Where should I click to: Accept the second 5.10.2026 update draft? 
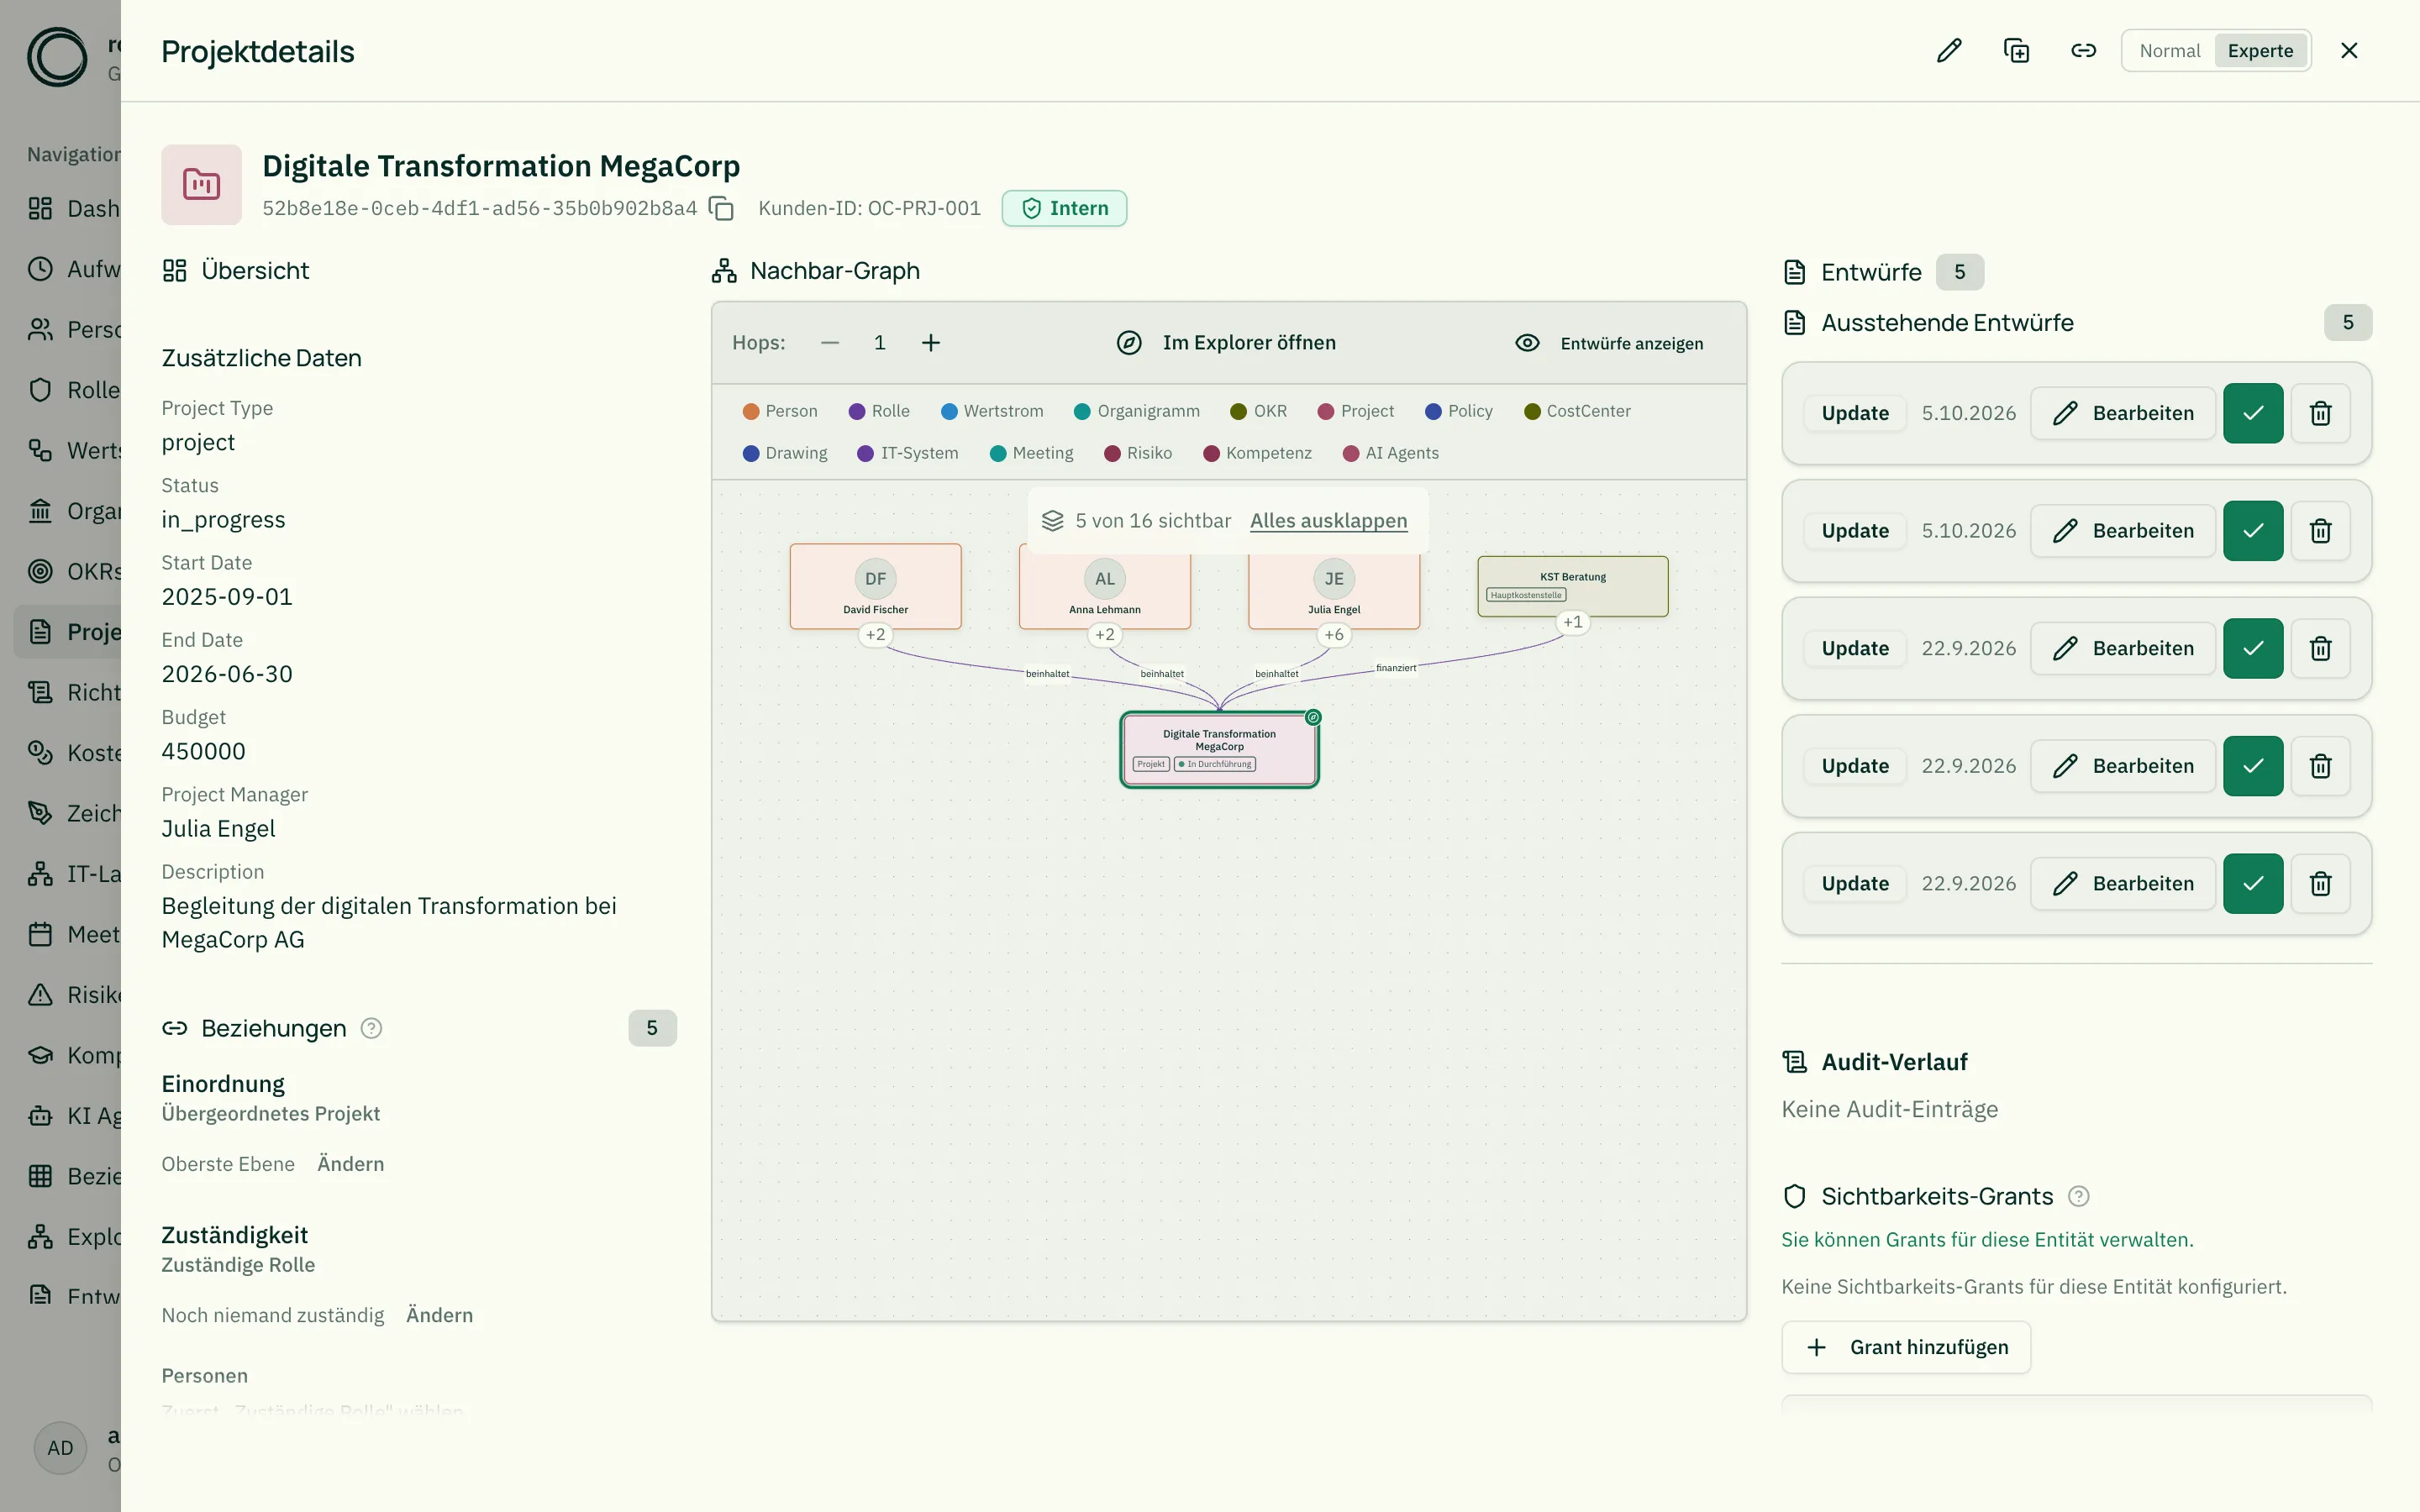(2253, 531)
